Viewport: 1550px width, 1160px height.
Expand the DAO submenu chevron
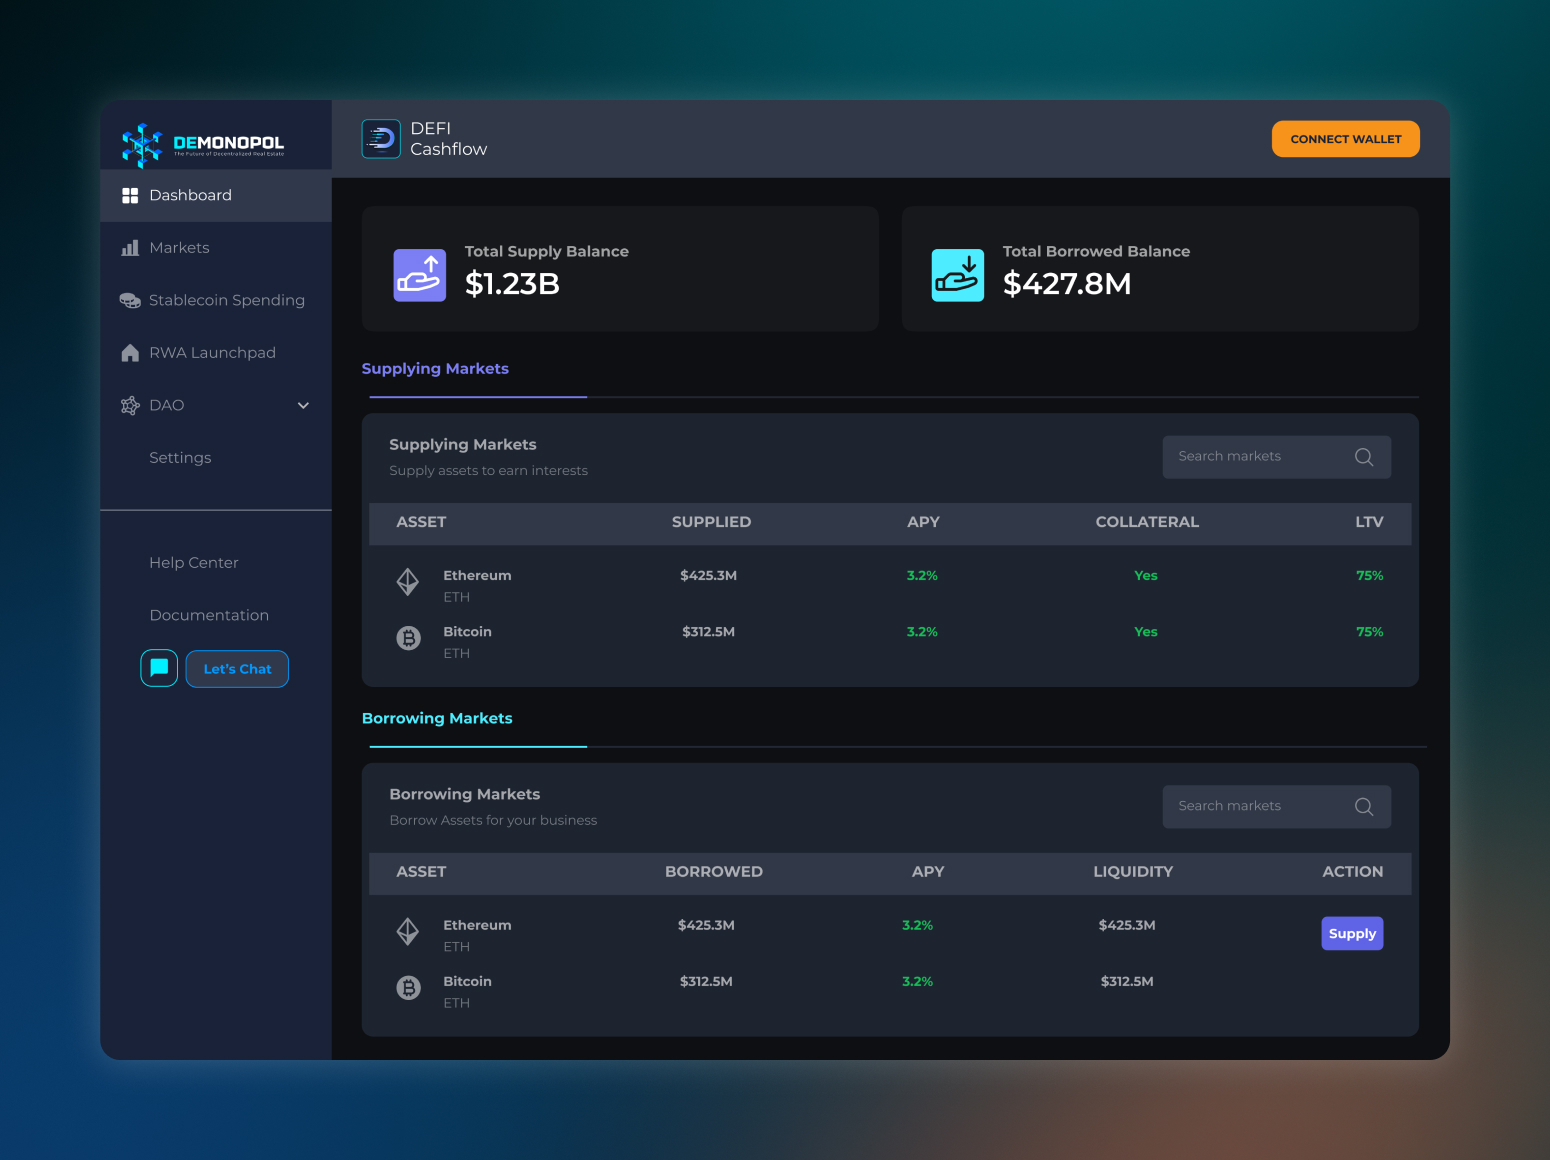point(304,405)
